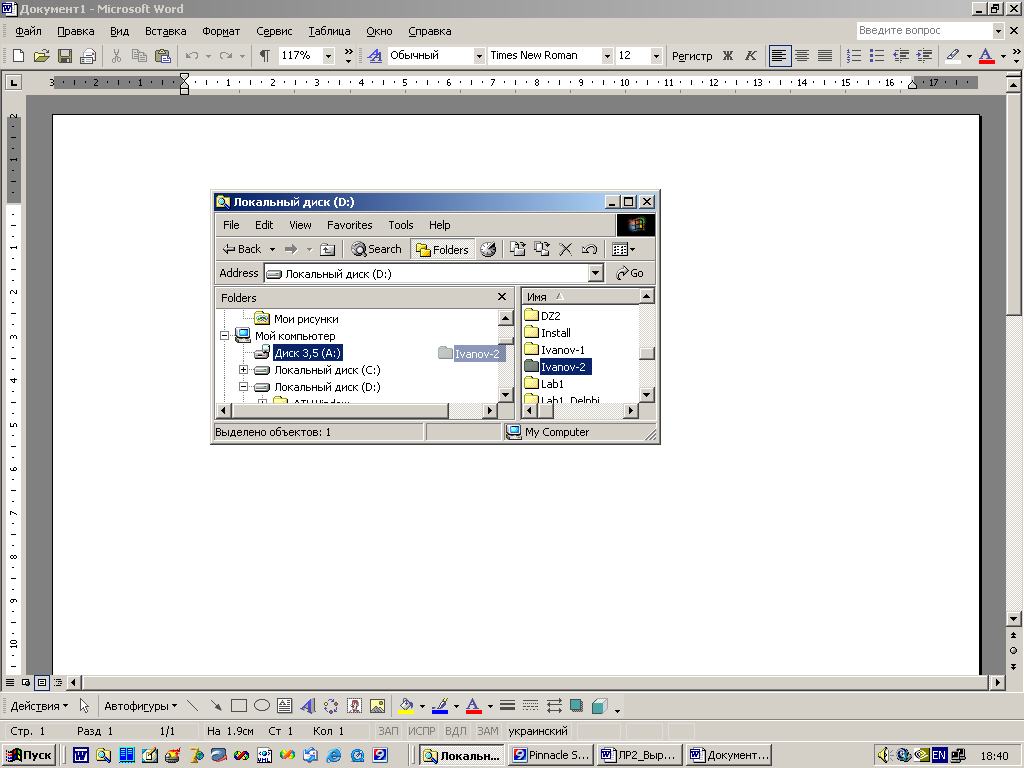Viewport: 1024px width, 768px height.
Task: Open the Times New Roman font dropdown
Action: (607, 56)
